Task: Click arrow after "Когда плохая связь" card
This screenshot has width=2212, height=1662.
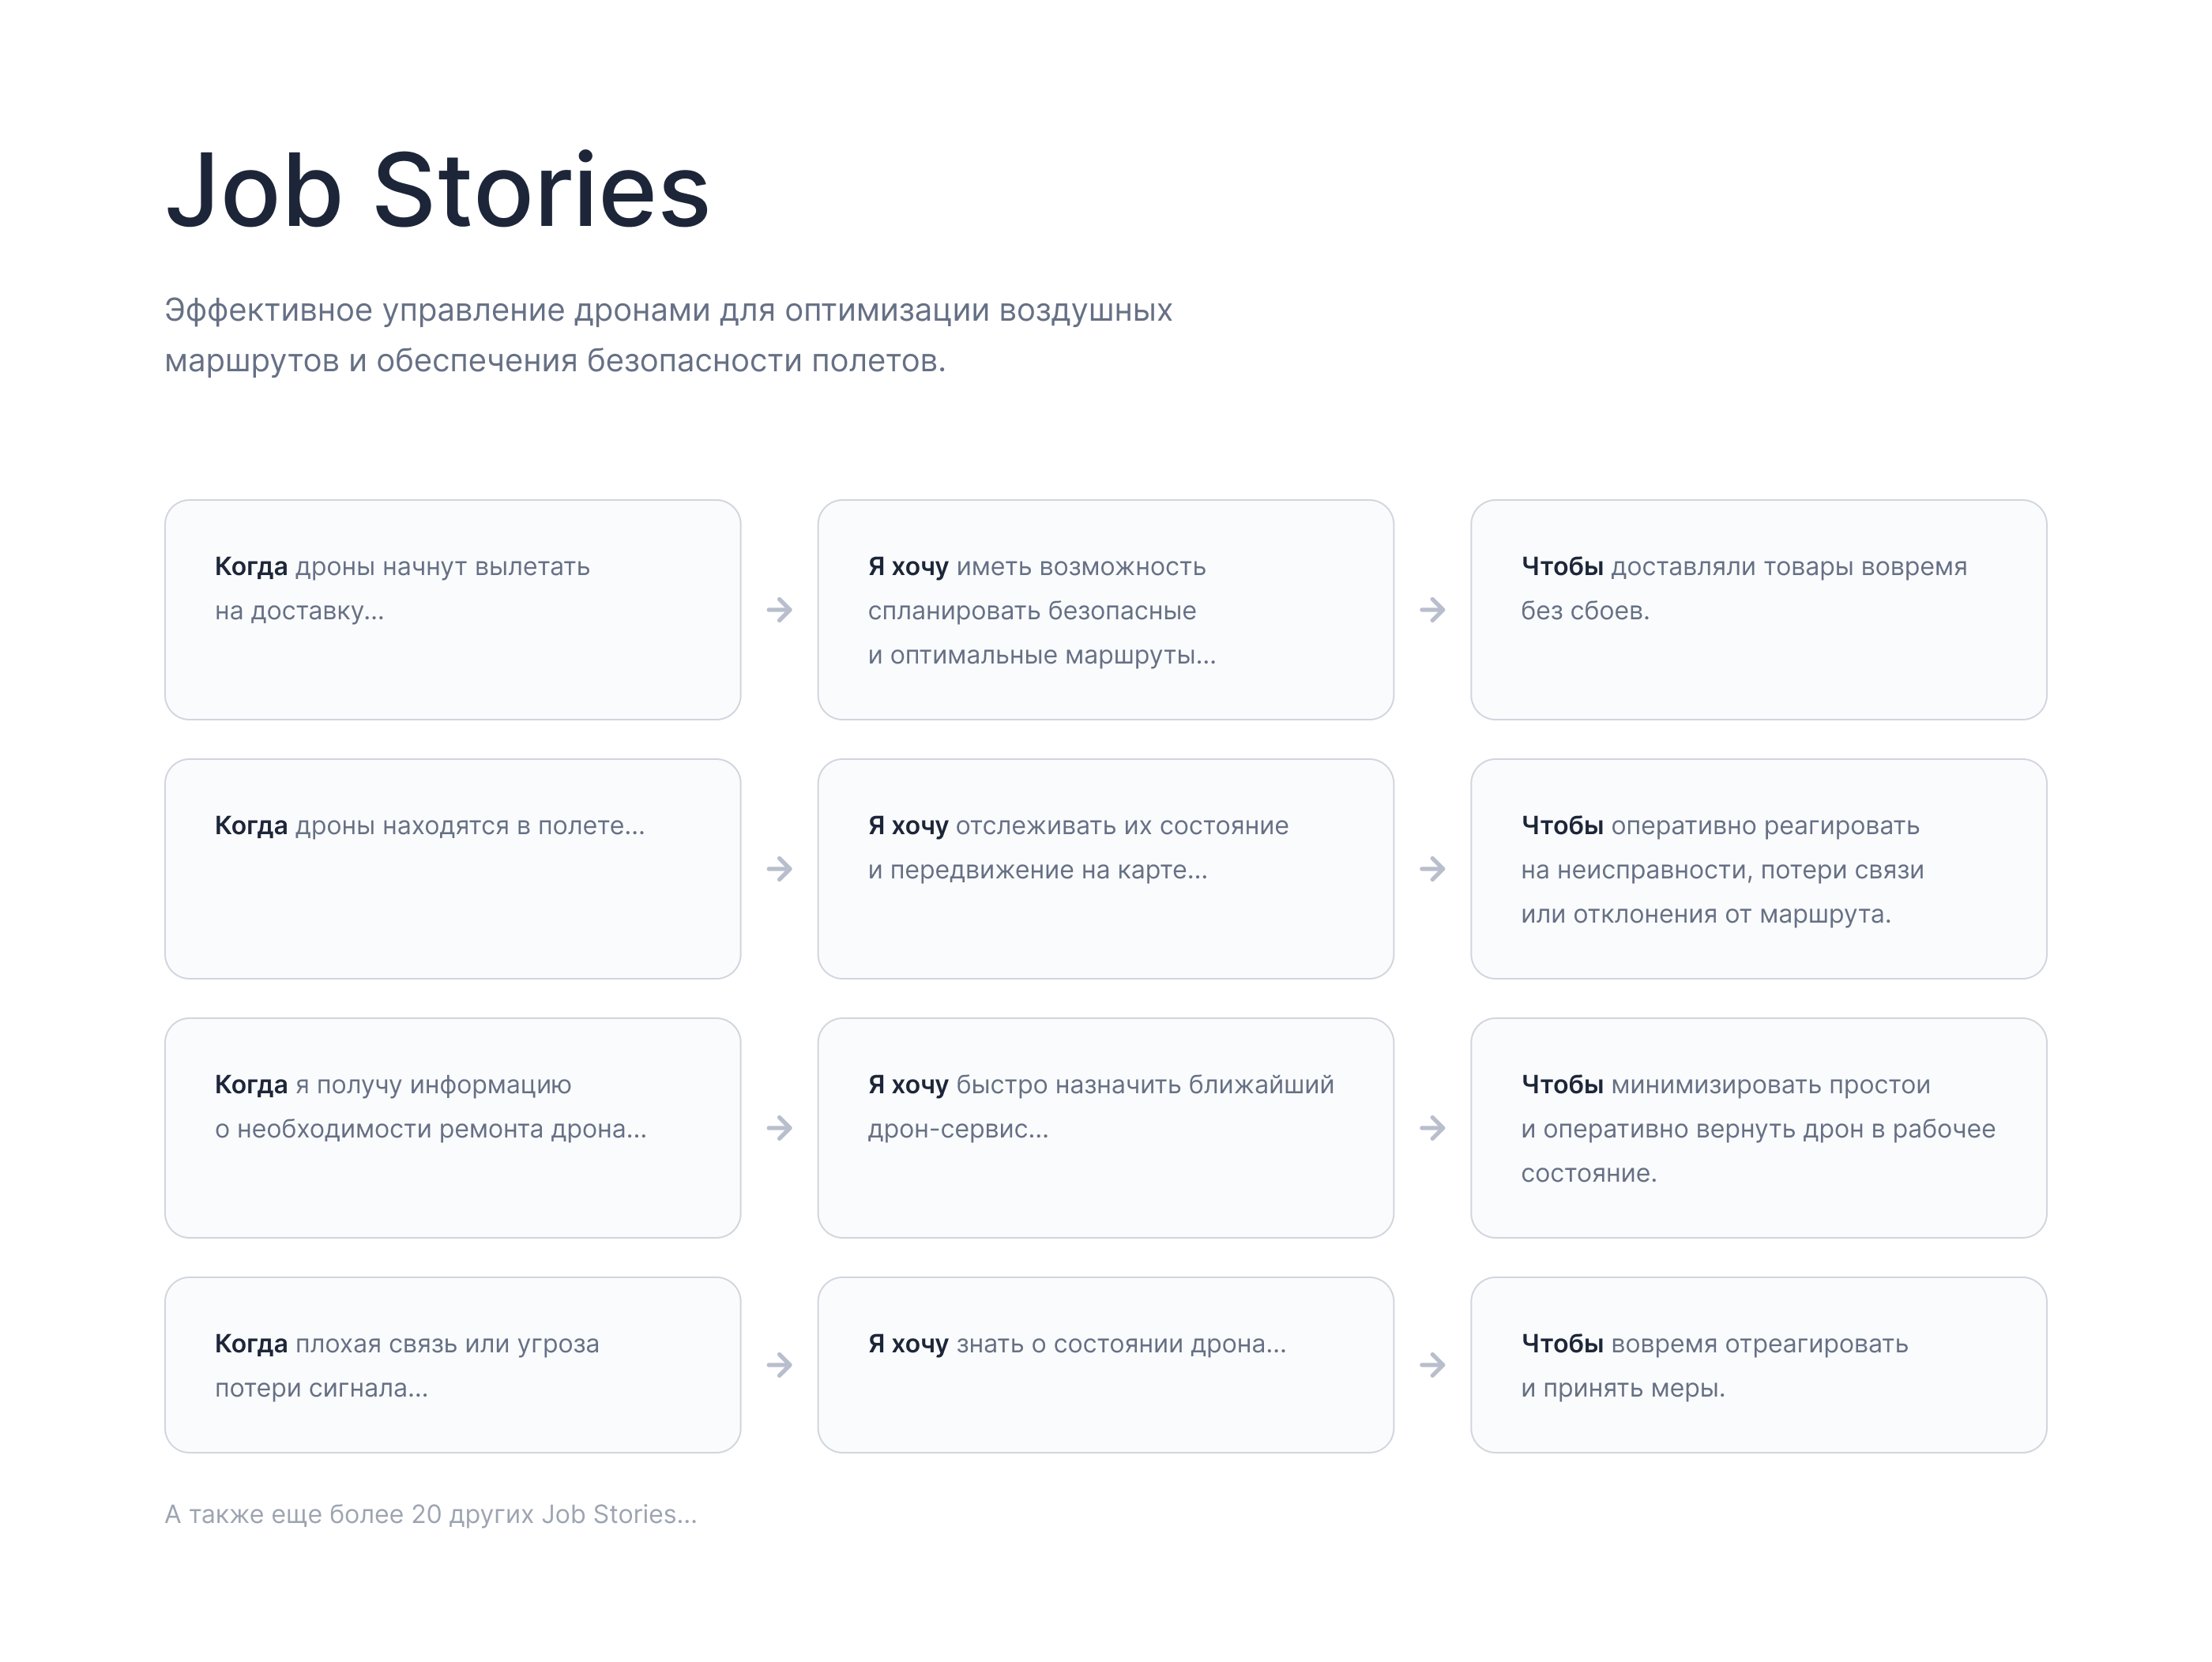Action: pos(779,1365)
